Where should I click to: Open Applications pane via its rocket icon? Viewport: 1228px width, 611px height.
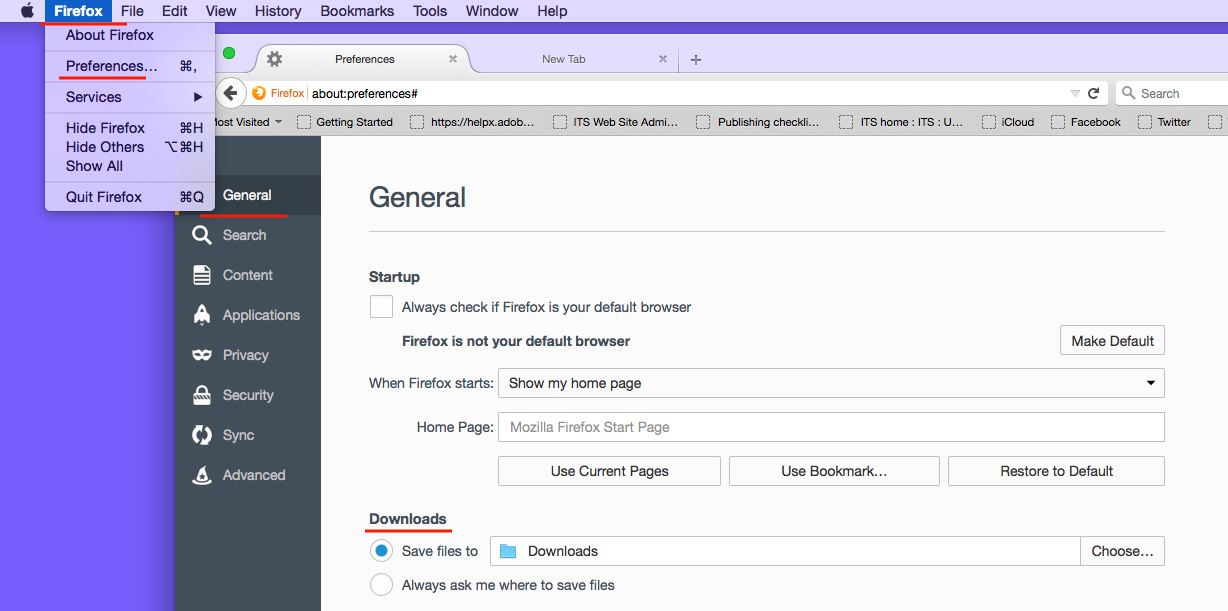click(202, 315)
